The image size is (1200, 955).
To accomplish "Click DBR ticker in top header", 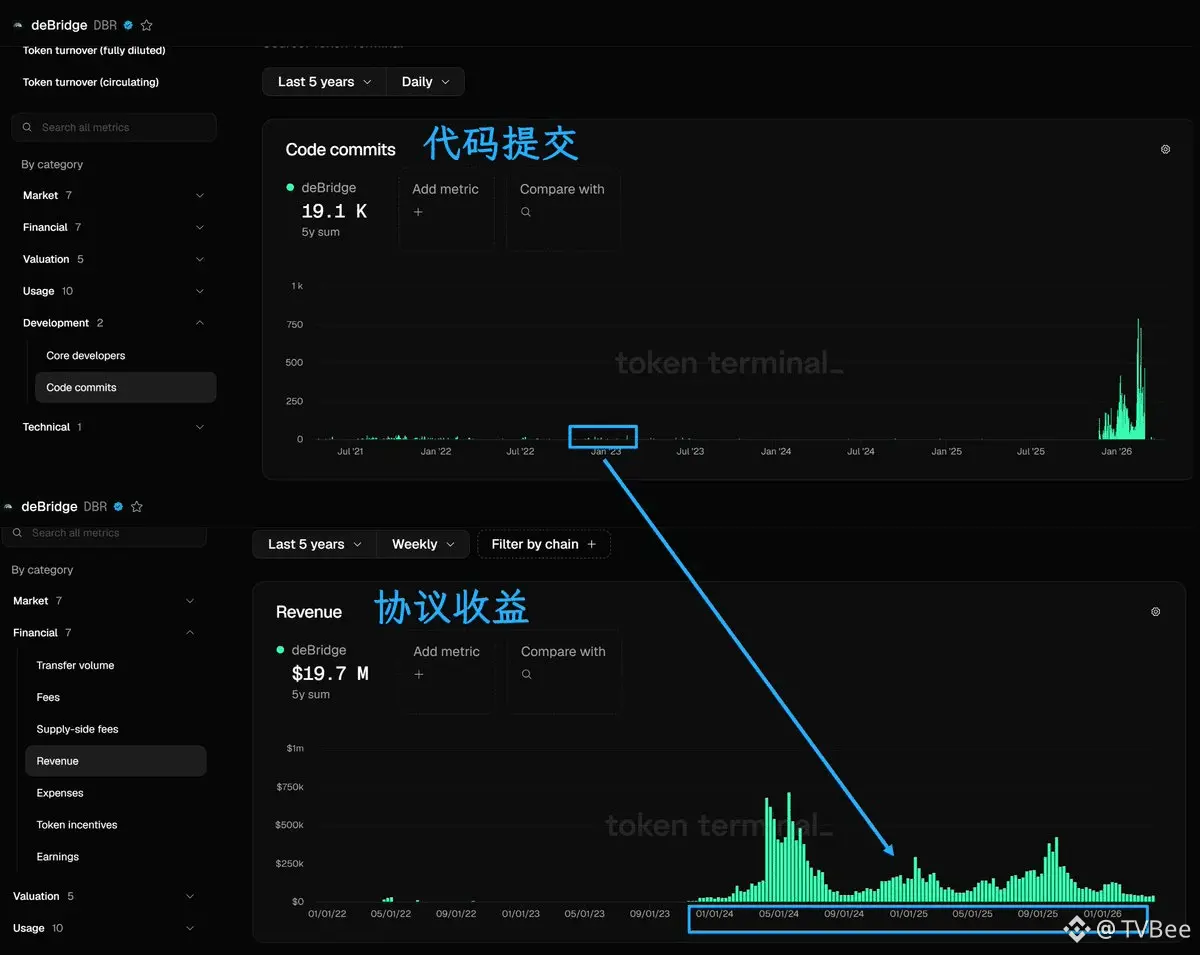I will point(105,25).
